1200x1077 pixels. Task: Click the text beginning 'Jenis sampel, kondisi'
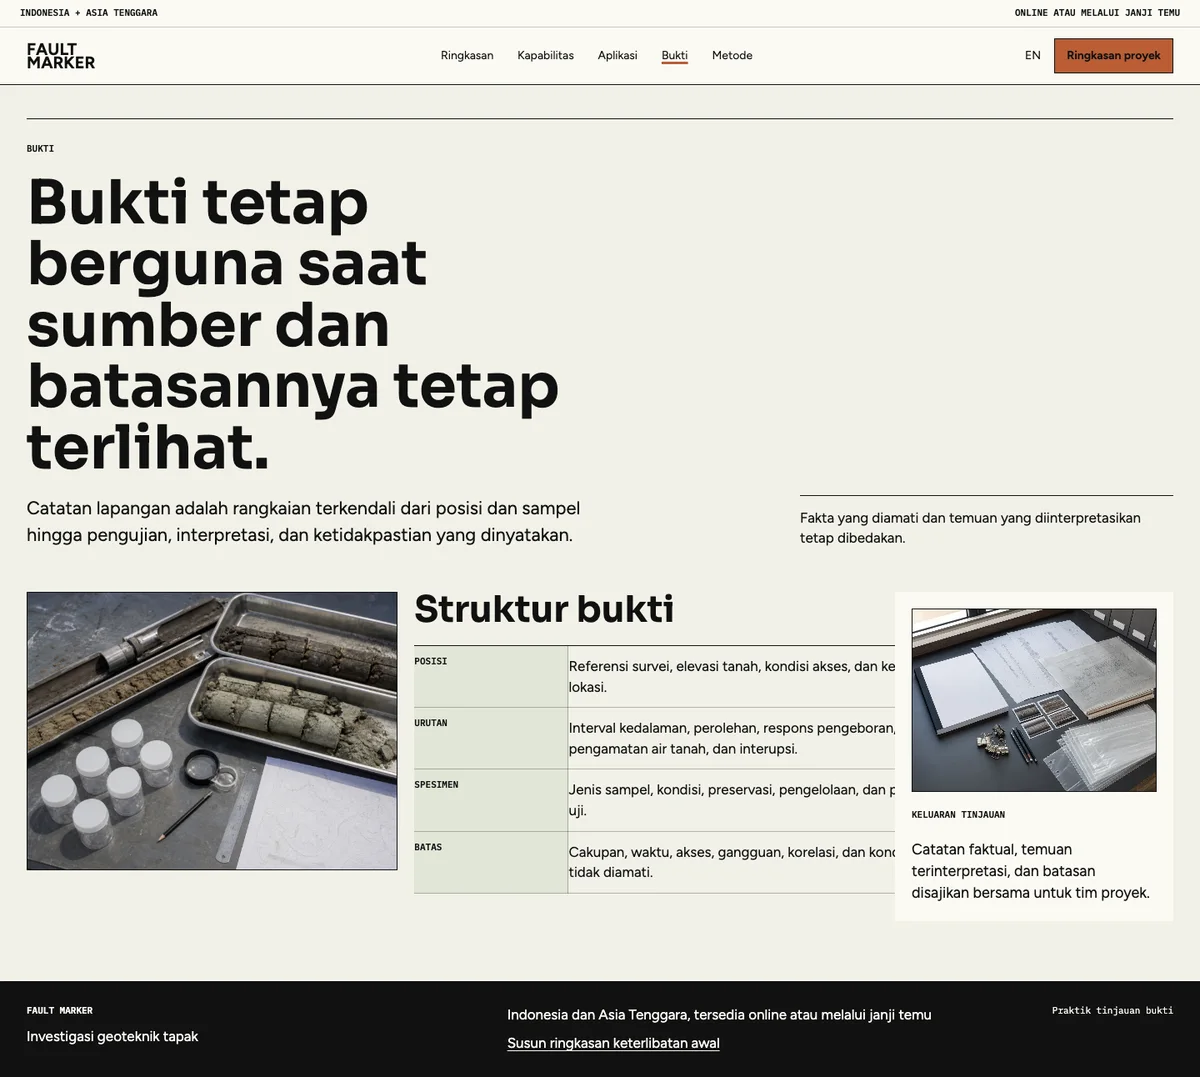coord(732,800)
